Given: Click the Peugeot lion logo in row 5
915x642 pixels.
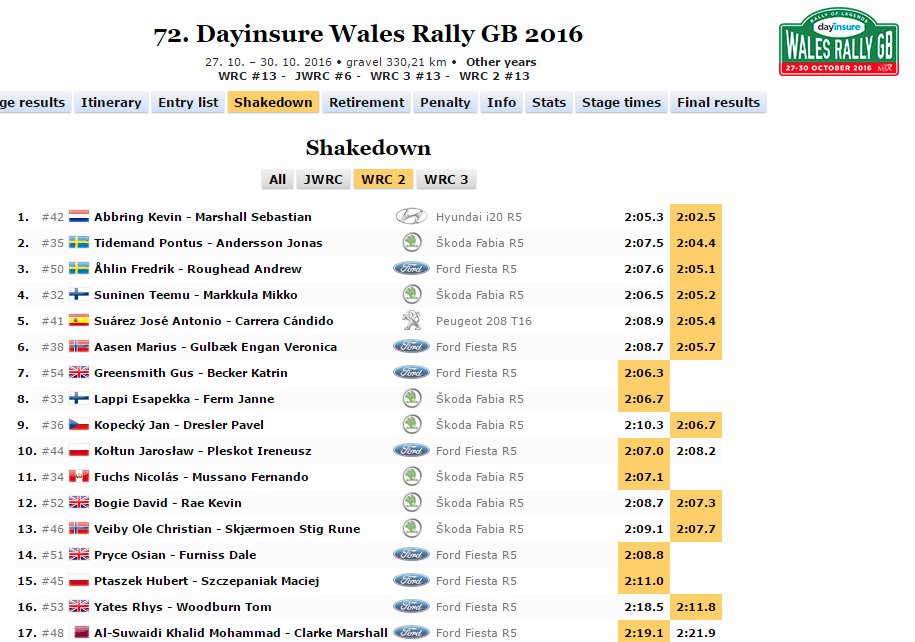Looking at the screenshot, I should (412, 320).
